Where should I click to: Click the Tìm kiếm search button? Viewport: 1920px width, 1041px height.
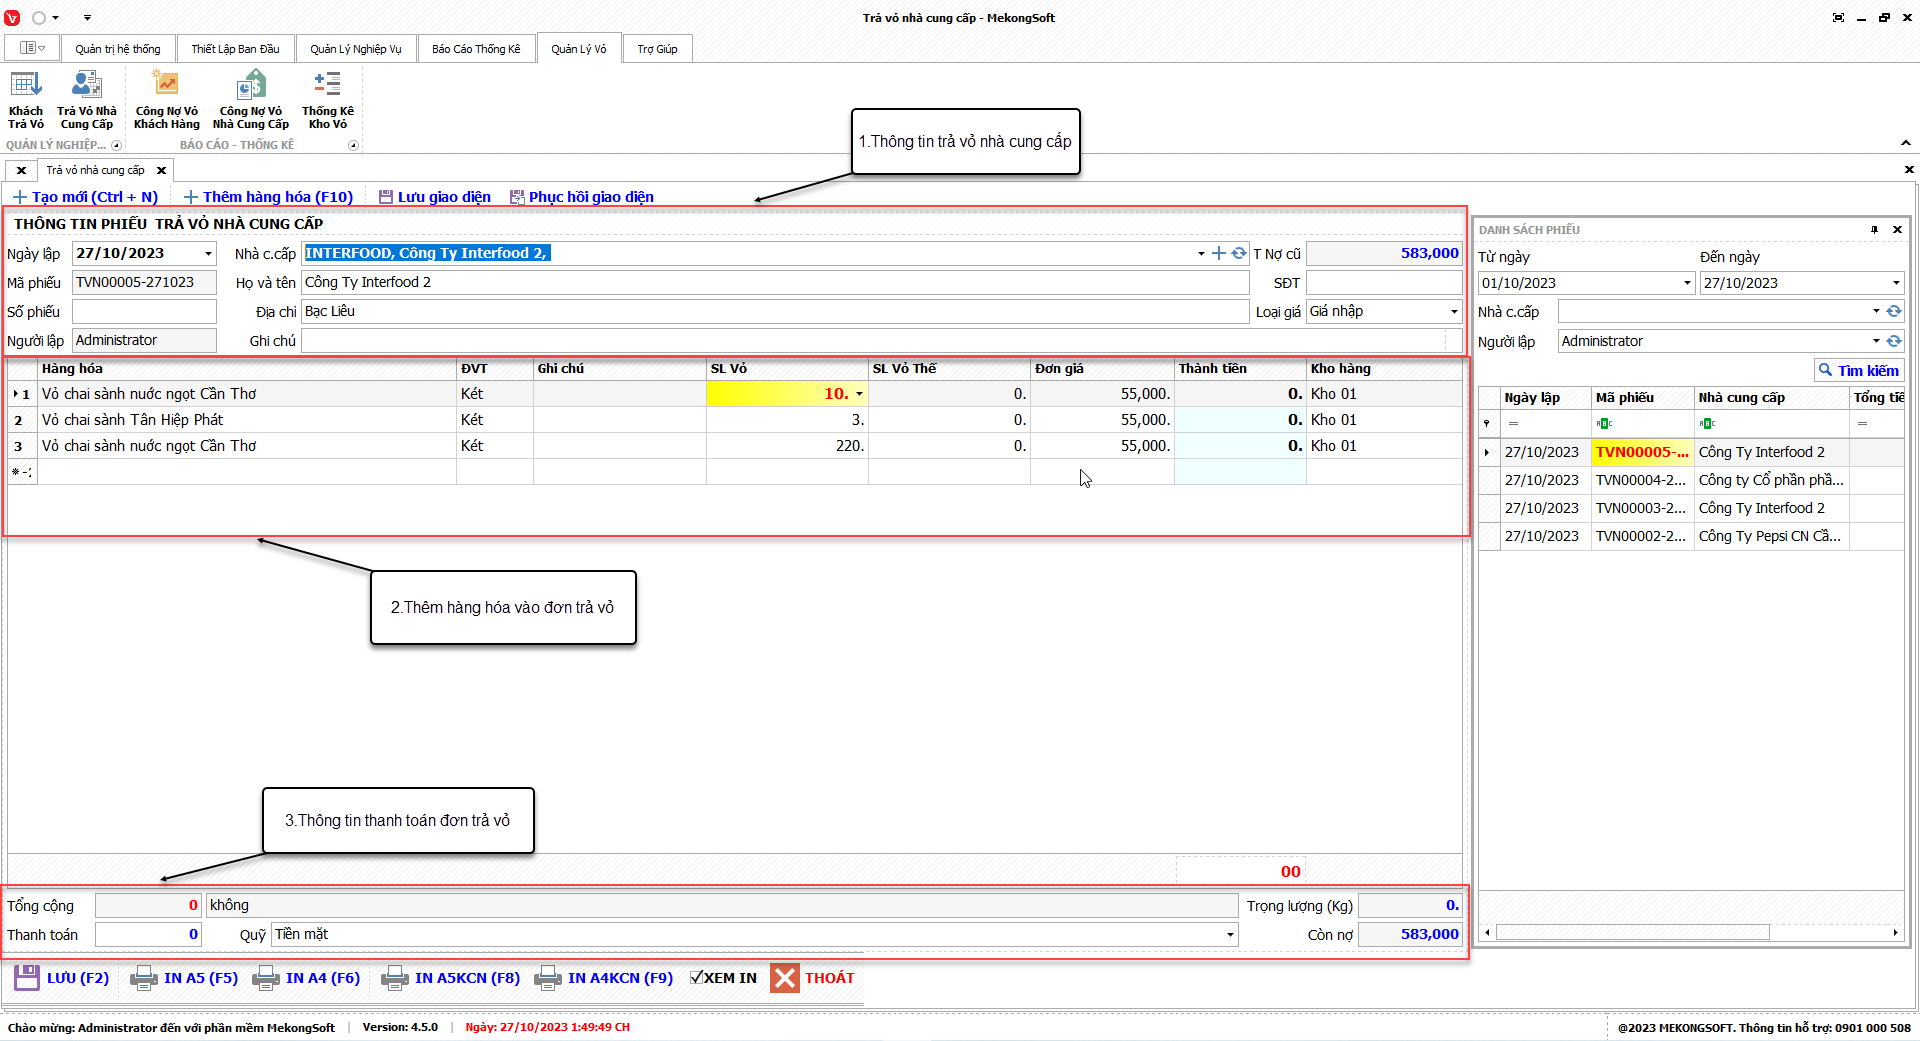pos(1859,370)
